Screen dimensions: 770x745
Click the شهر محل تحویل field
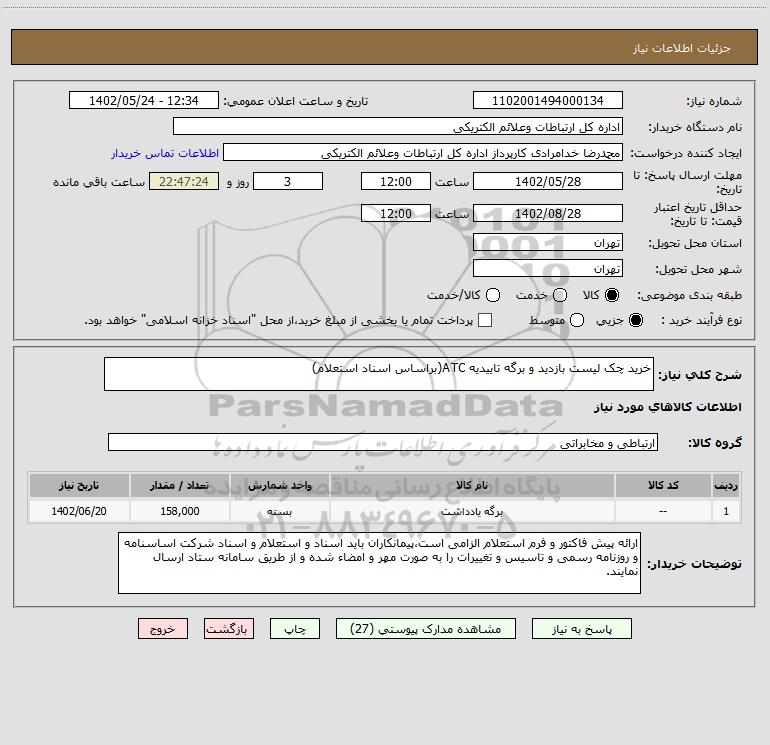(x=548, y=269)
